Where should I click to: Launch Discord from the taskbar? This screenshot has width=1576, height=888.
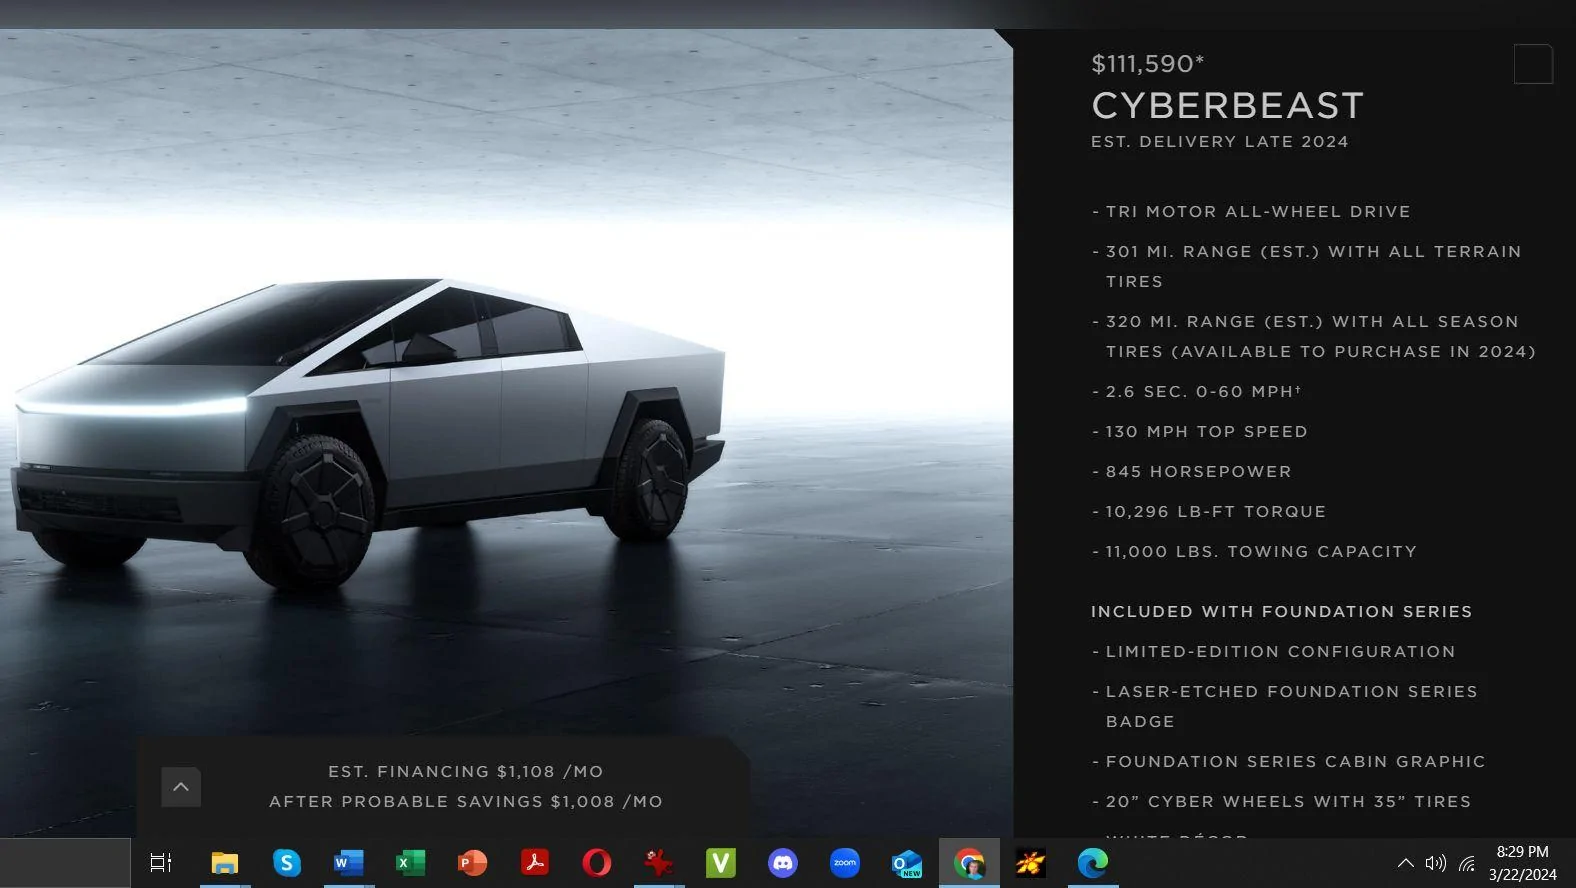(x=783, y=862)
